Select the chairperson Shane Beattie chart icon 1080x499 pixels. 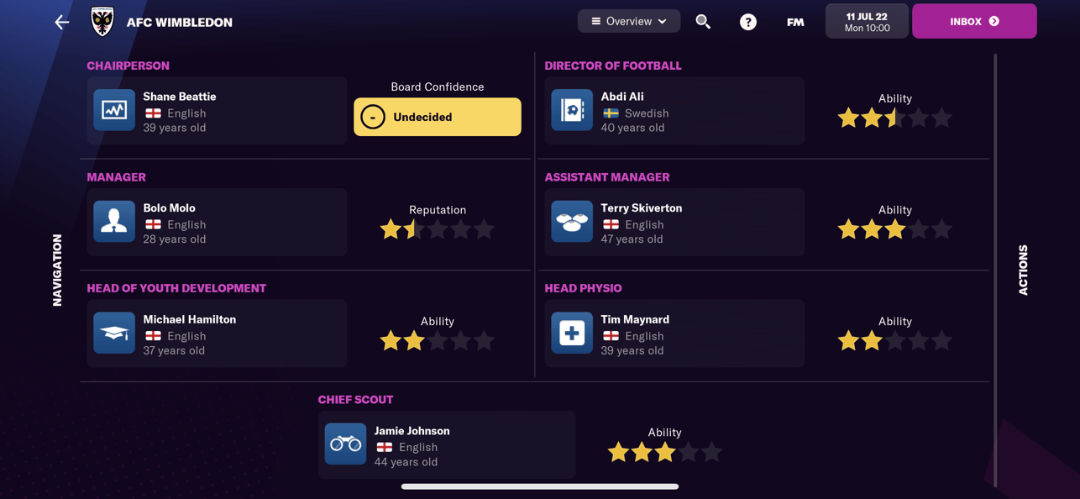pyautogui.click(x=114, y=110)
